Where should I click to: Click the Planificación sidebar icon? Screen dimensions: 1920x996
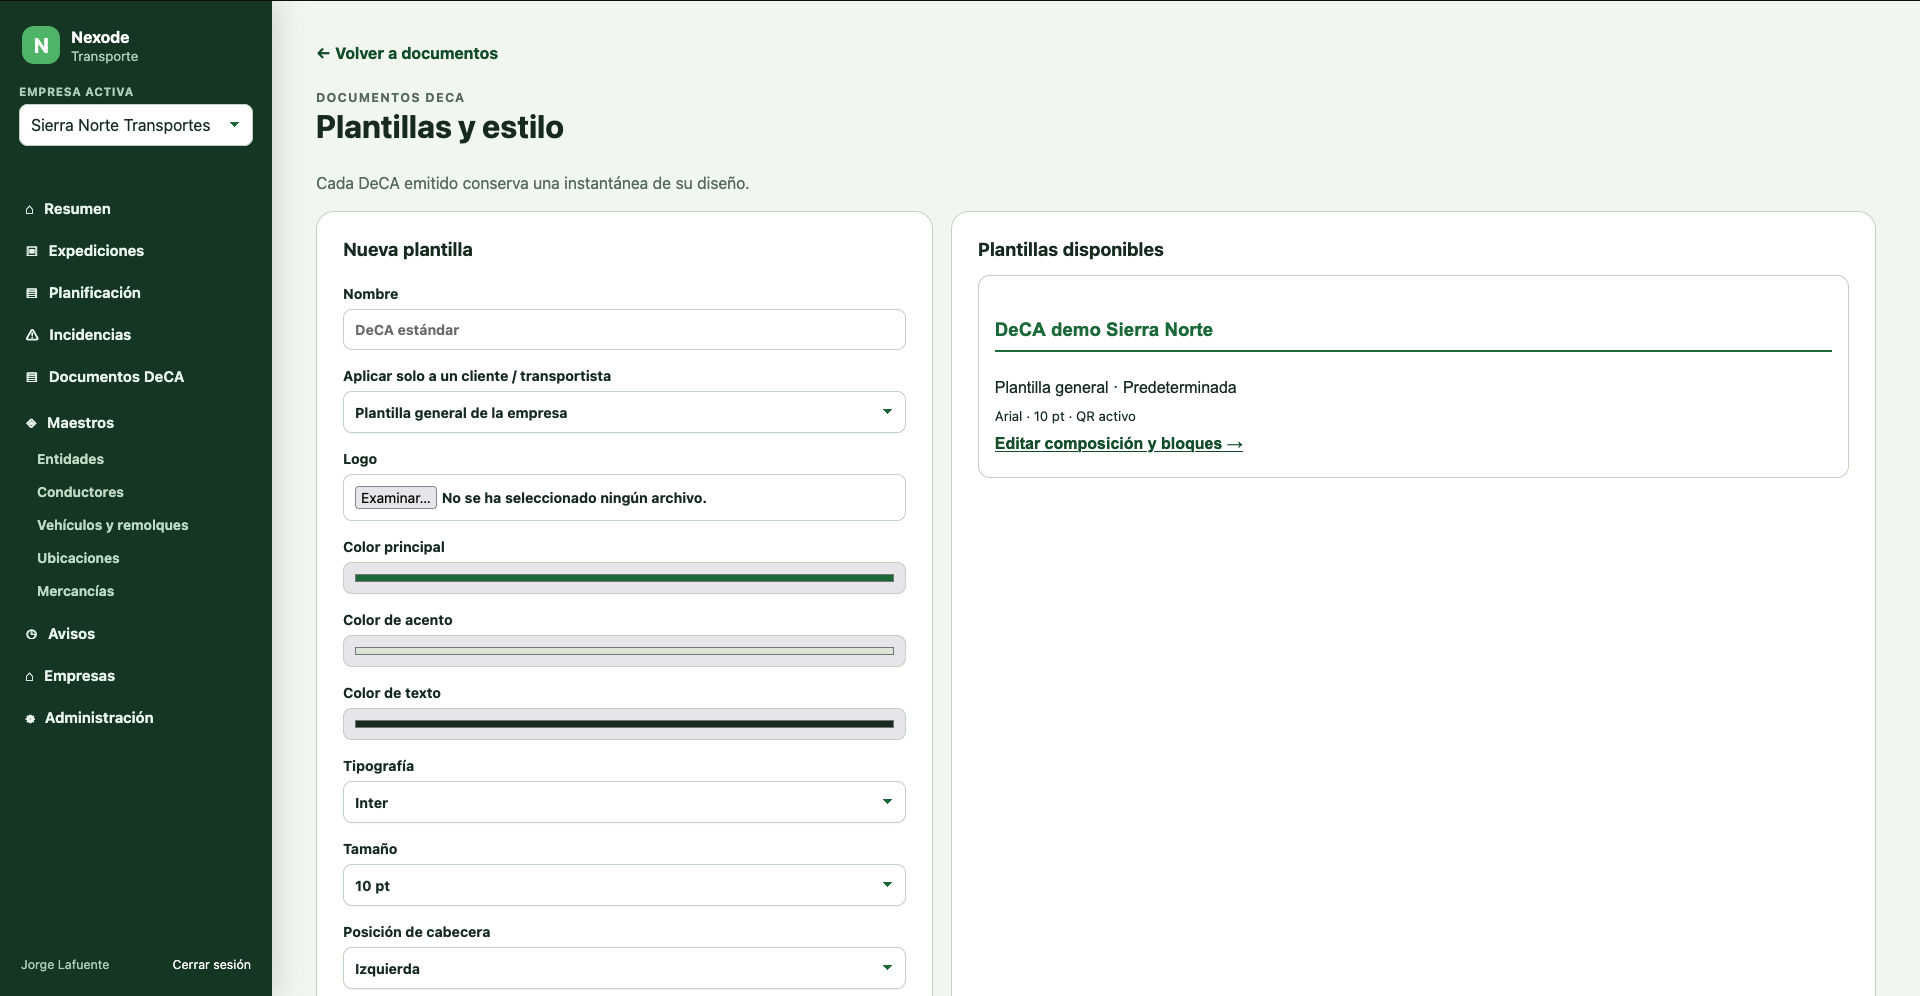(32, 293)
